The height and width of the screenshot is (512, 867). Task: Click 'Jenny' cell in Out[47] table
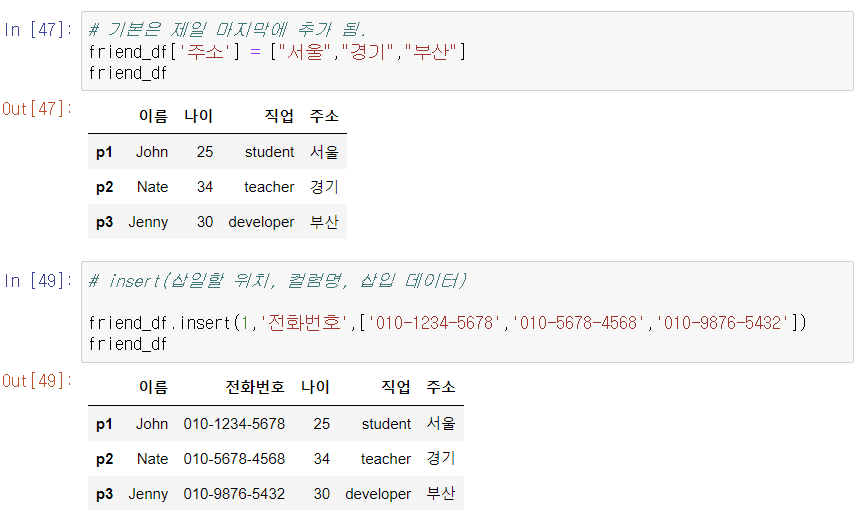coord(148,222)
